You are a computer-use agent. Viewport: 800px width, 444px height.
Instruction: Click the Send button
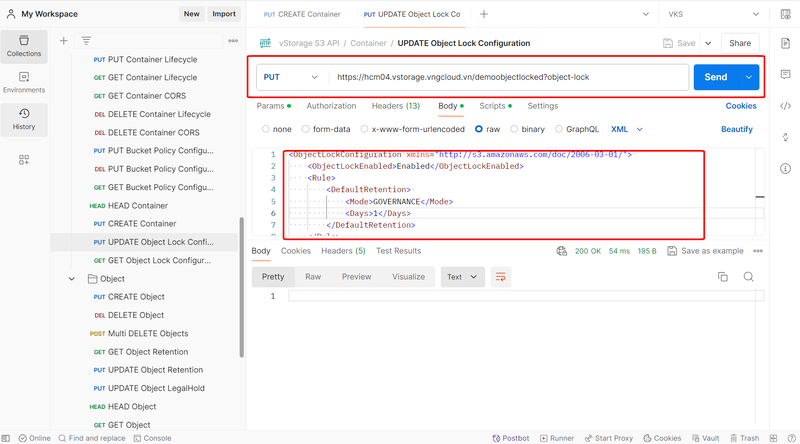click(716, 77)
